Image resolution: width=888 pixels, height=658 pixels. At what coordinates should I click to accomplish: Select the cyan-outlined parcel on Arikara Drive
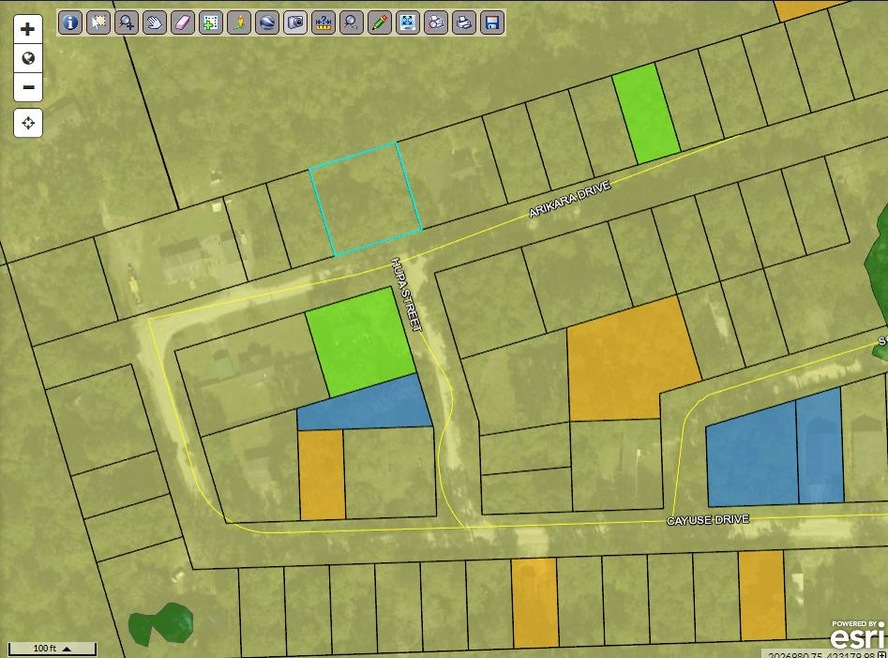[364, 198]
